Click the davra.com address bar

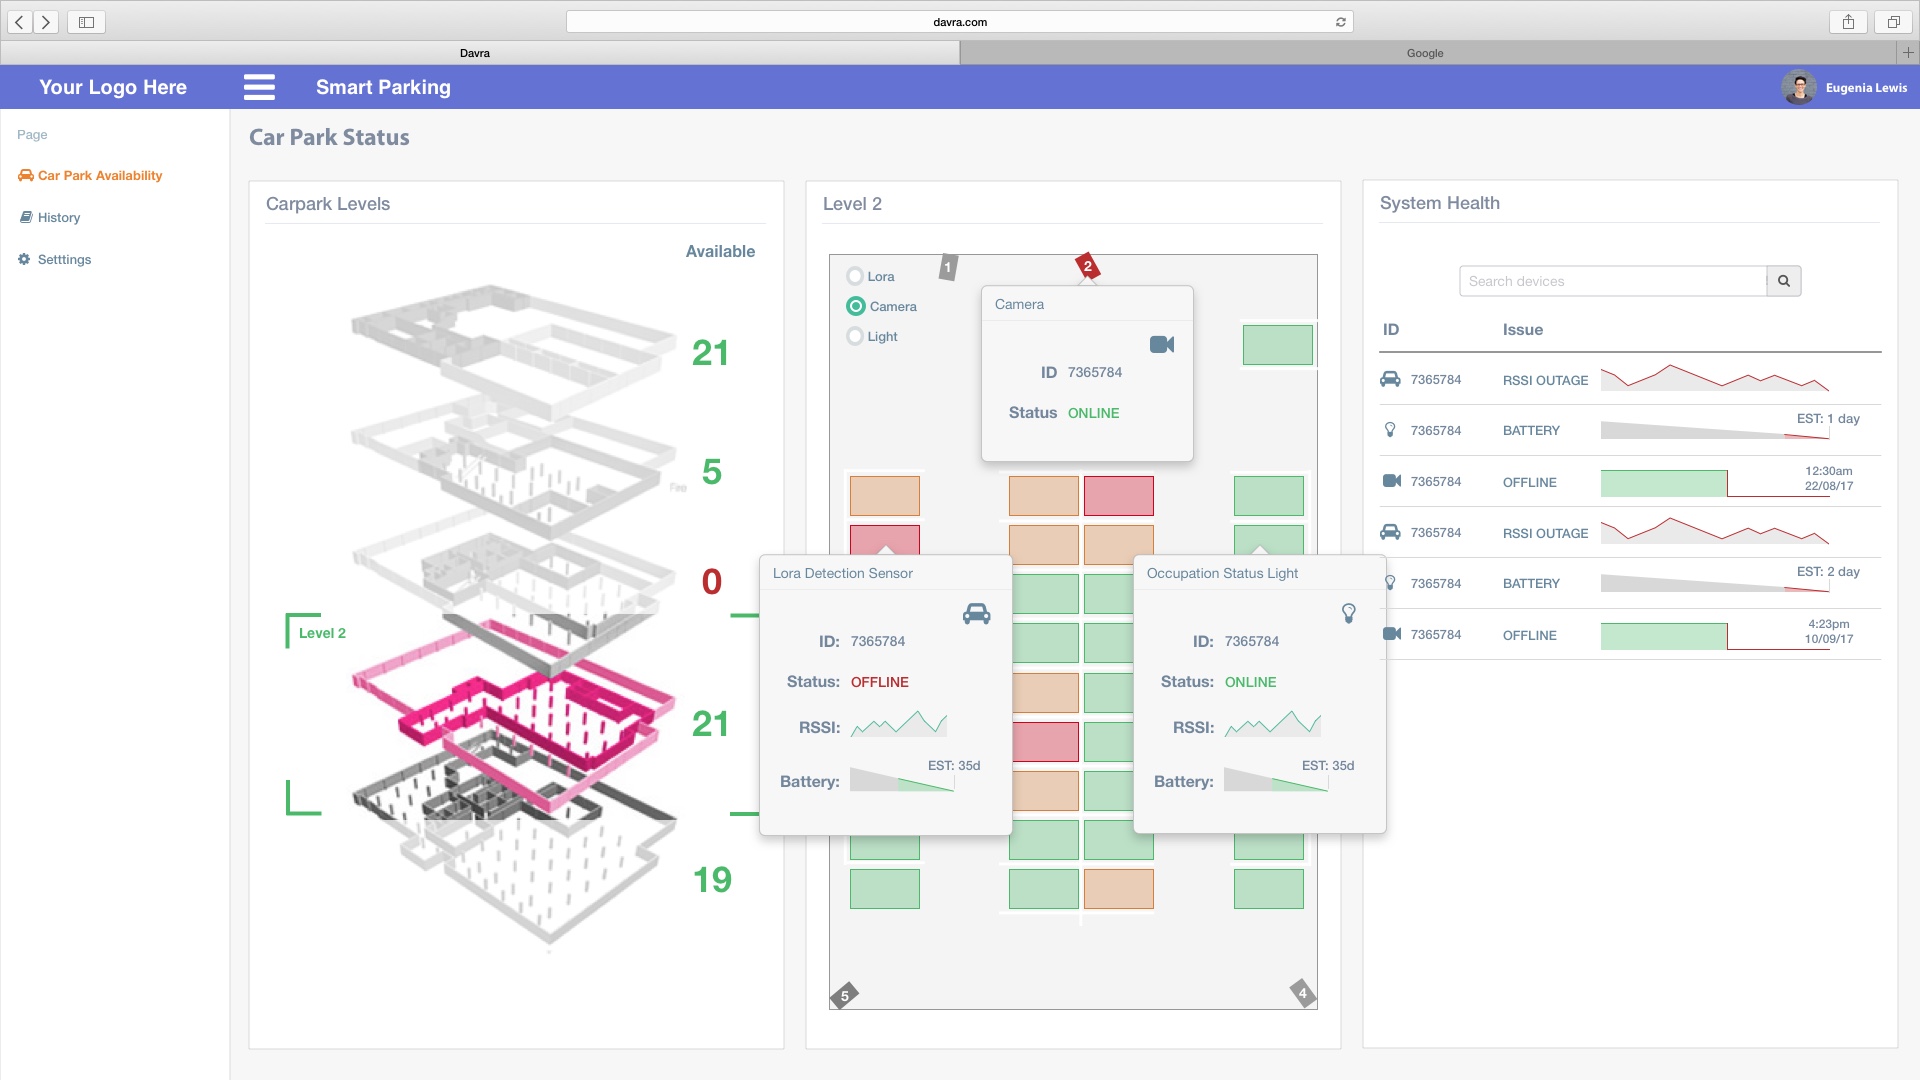click(960, 22)
